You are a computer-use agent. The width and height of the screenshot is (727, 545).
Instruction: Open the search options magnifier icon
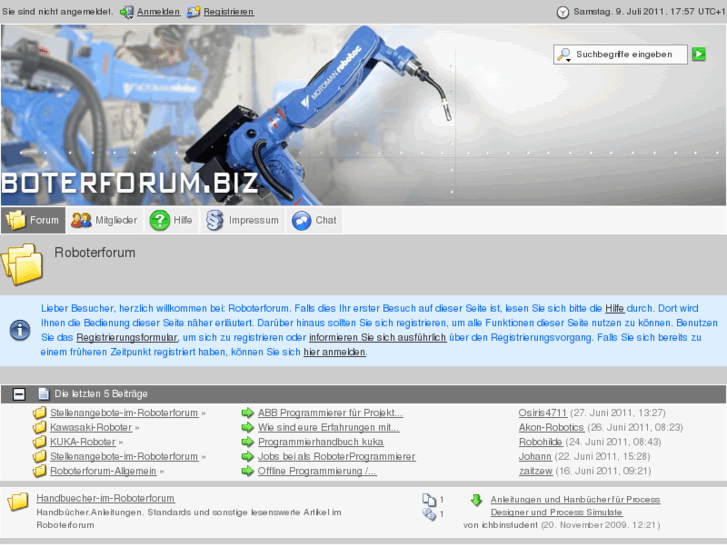coord(564,55)
